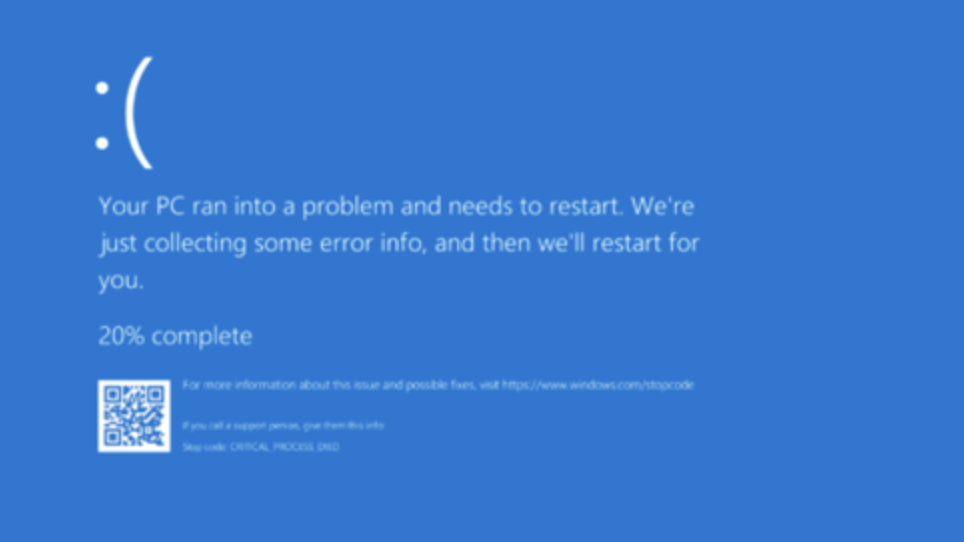Click the top-left finder square of QR code

click(113, 395)
